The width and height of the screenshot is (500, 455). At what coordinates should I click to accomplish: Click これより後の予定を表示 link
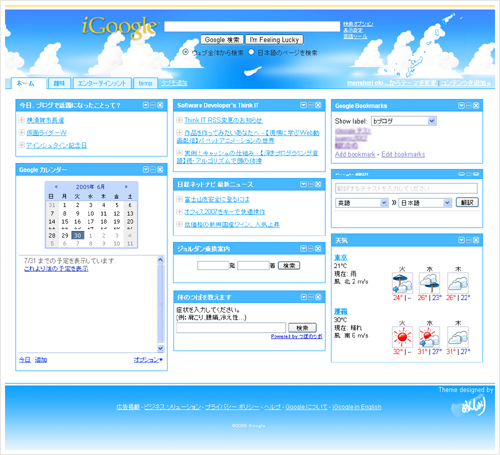56,269
